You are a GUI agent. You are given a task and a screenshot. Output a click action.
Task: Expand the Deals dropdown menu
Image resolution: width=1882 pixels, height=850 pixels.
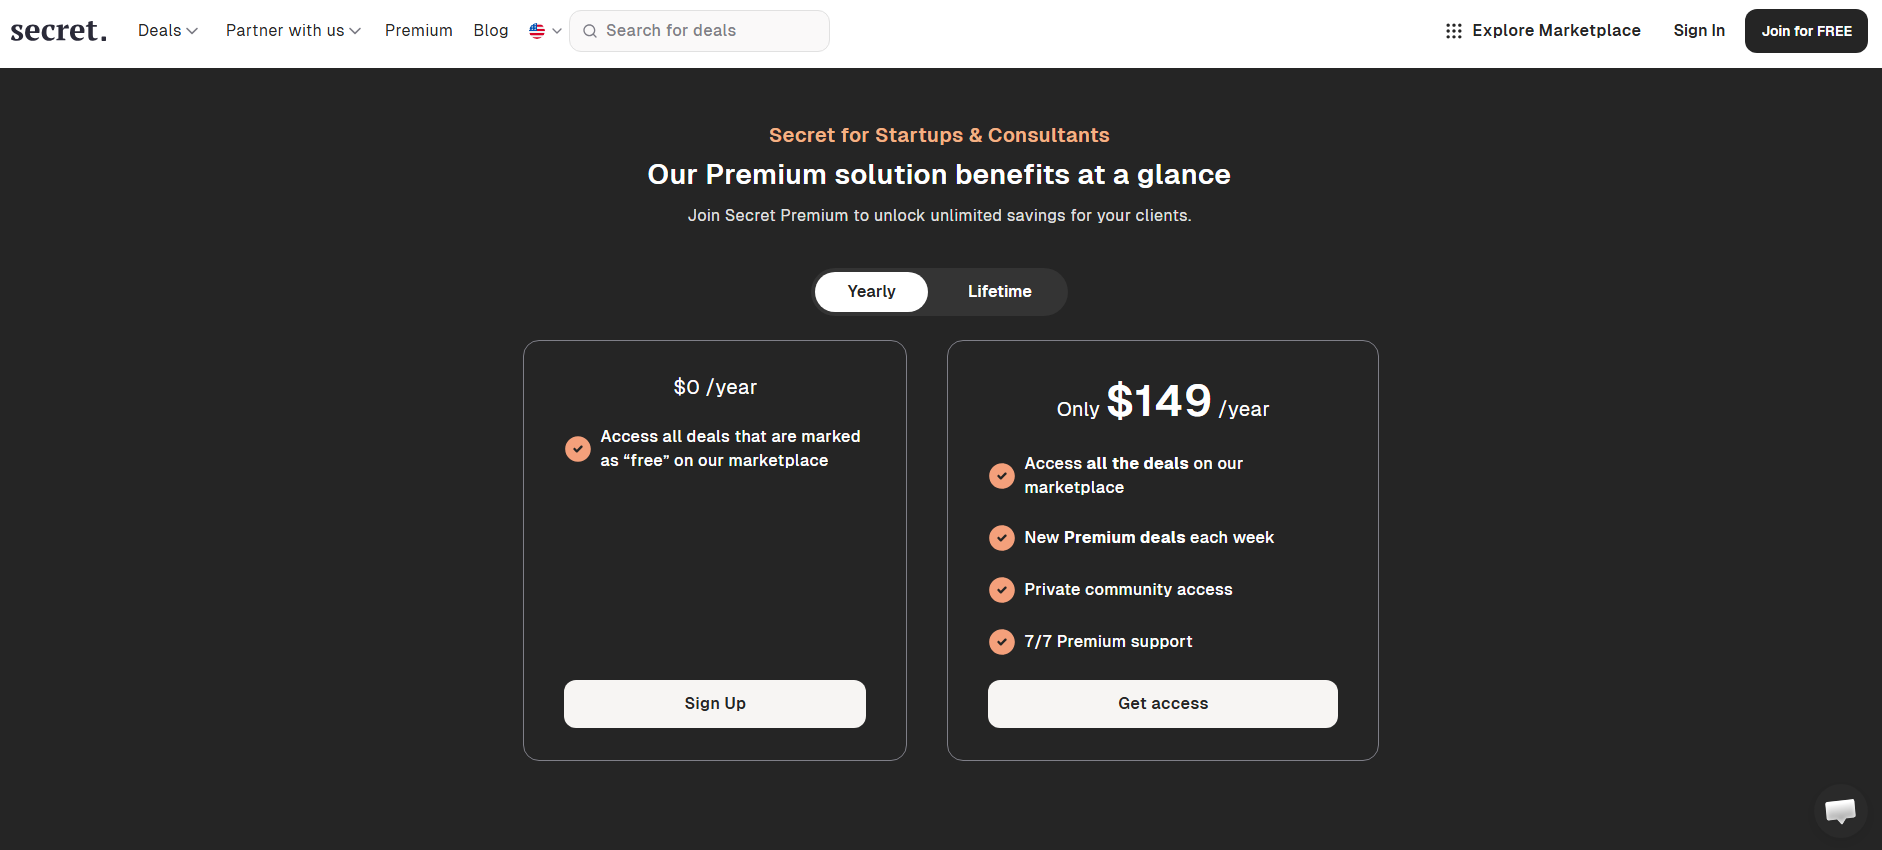coord(168,31)
